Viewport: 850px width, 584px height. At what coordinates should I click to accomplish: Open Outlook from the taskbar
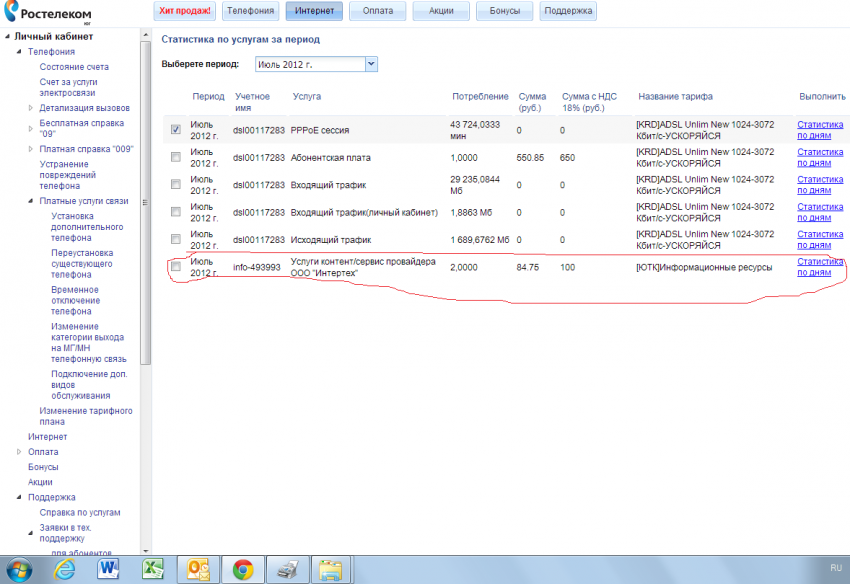(197, 569)
